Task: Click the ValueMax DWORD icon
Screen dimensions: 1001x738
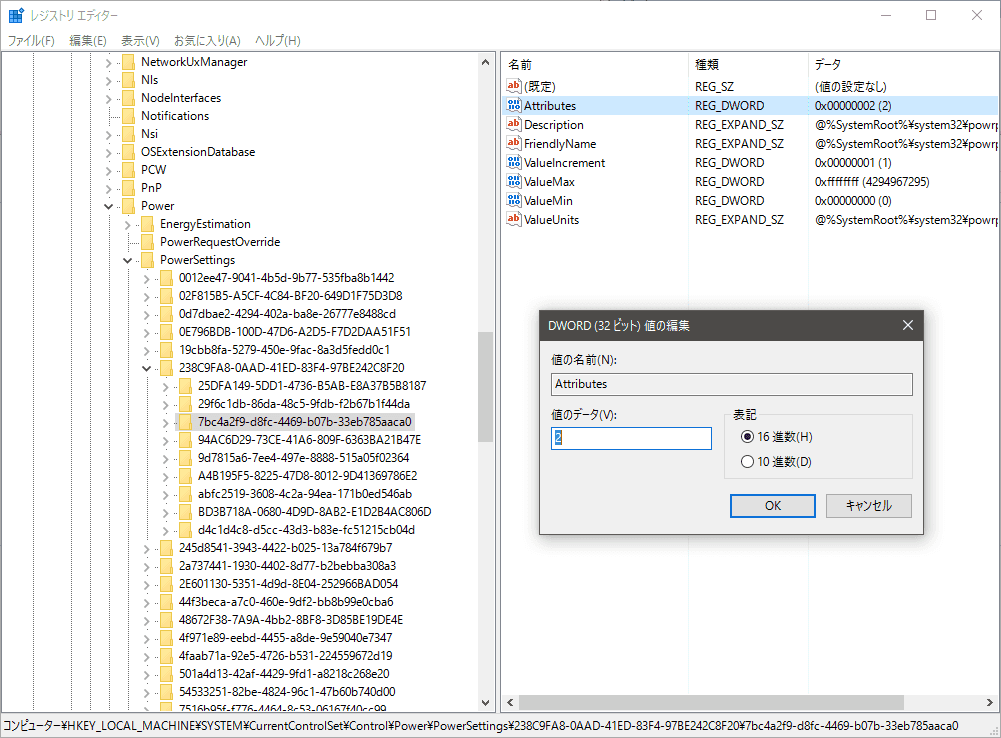Action: (514, 181)
